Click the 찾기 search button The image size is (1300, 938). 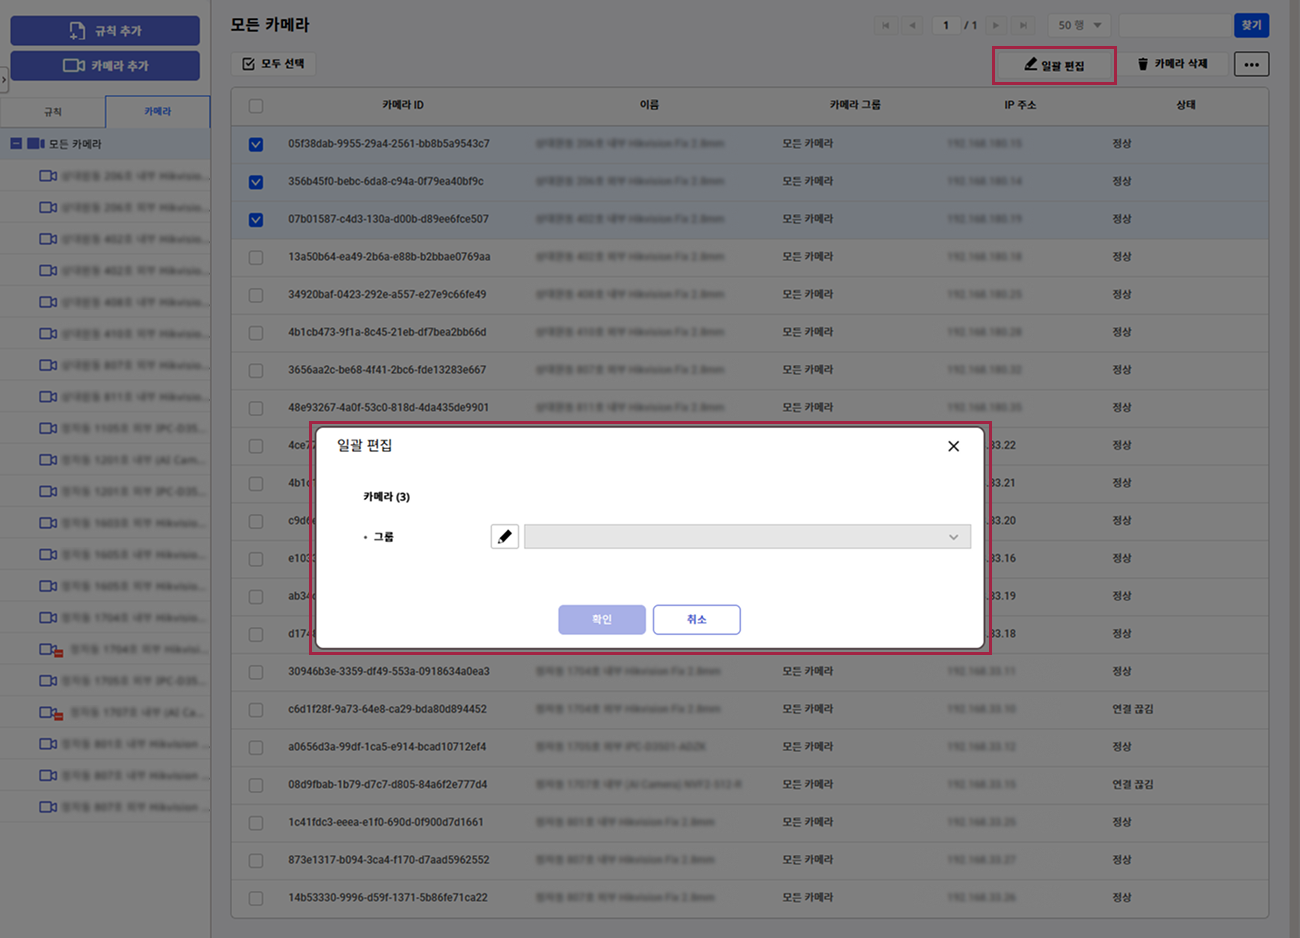pos(1251,25)
